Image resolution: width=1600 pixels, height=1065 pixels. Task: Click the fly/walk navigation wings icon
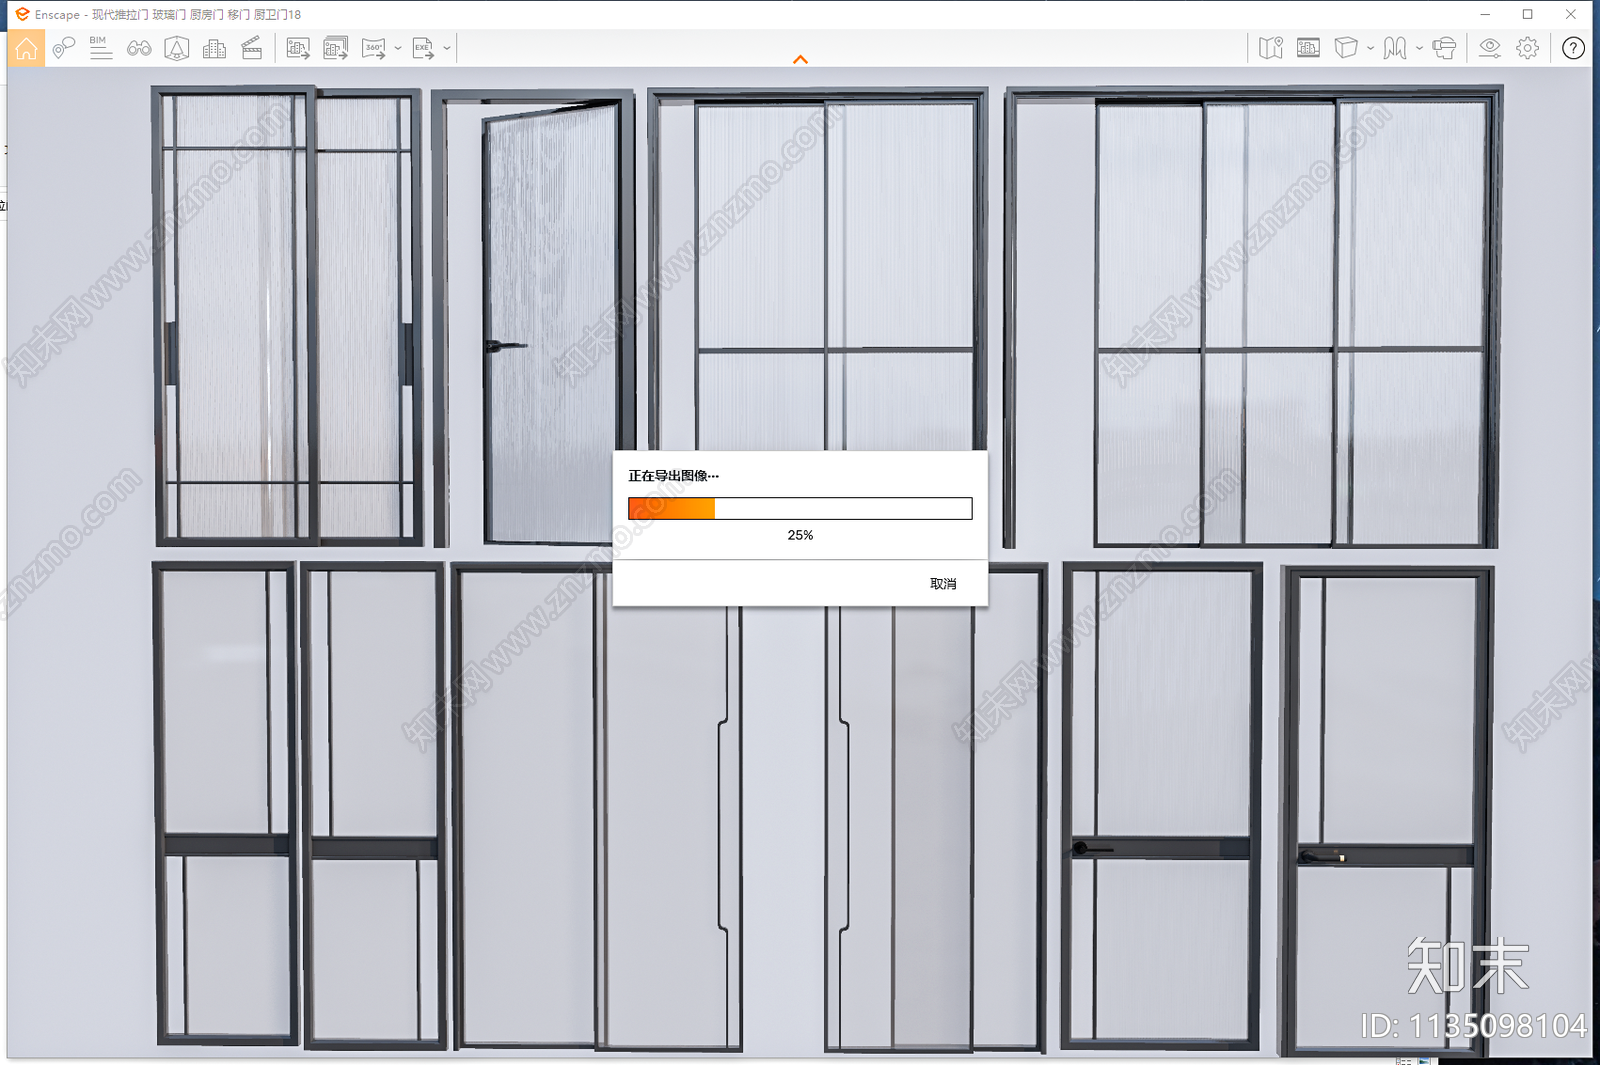(1395, 48)
